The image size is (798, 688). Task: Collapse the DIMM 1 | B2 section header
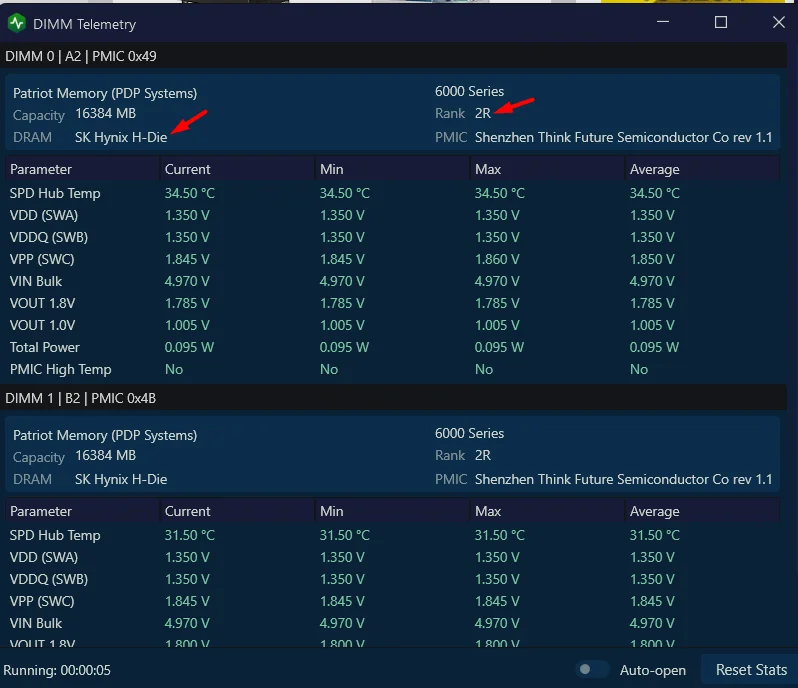tap(393, 398)
